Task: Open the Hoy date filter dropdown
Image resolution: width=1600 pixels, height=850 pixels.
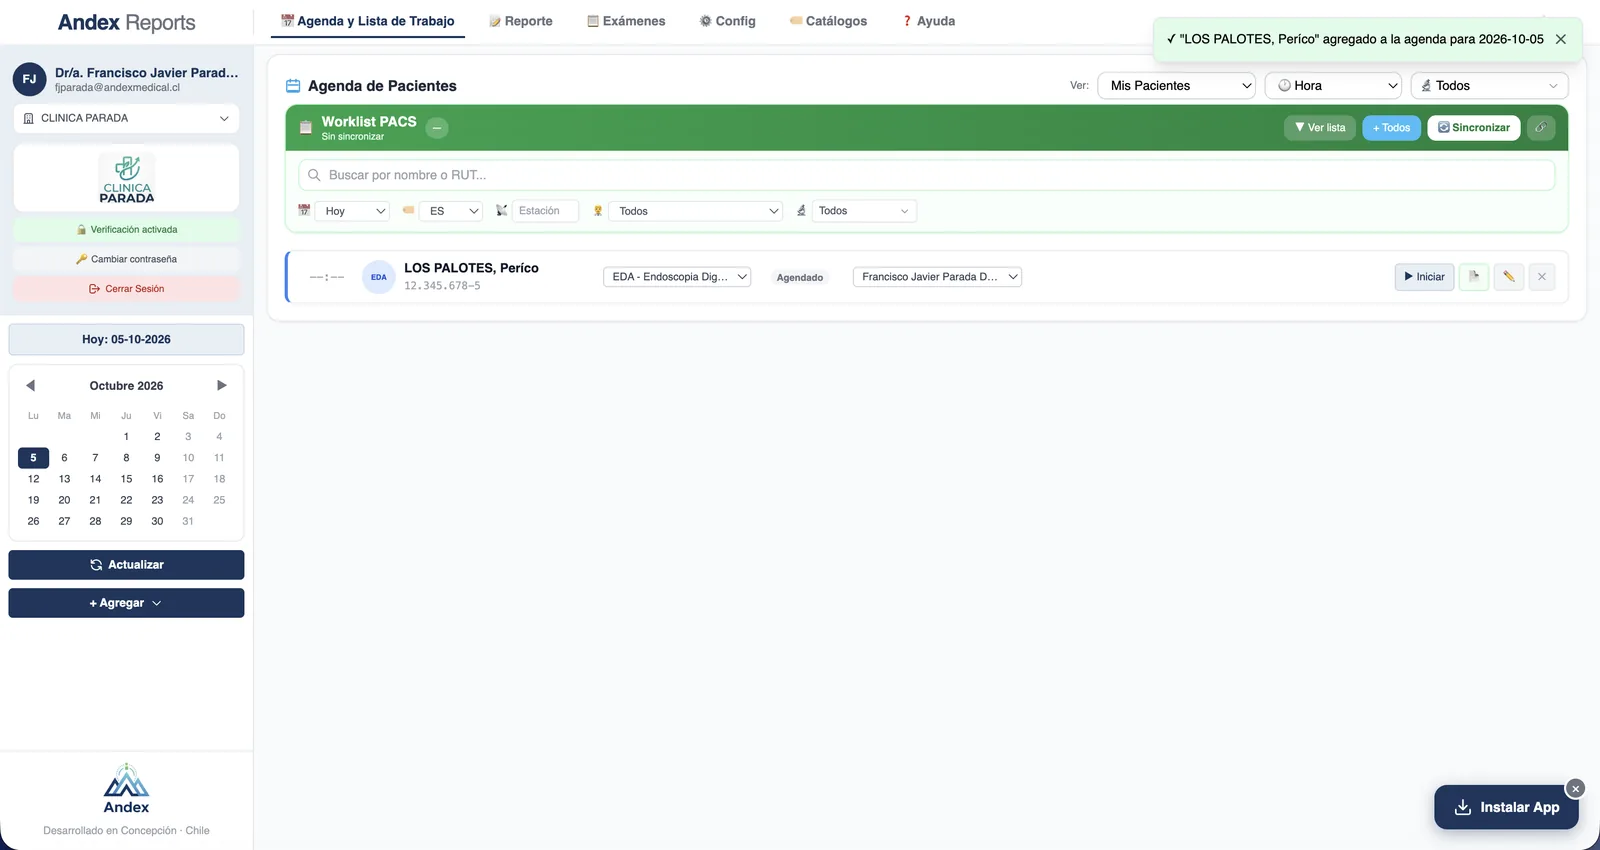Action: tap(352, 211)
